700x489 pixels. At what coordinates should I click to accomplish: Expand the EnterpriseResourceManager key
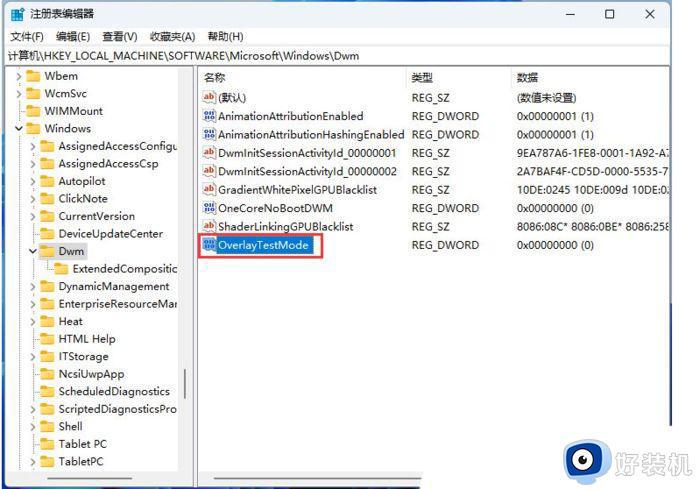click(33, 304)
